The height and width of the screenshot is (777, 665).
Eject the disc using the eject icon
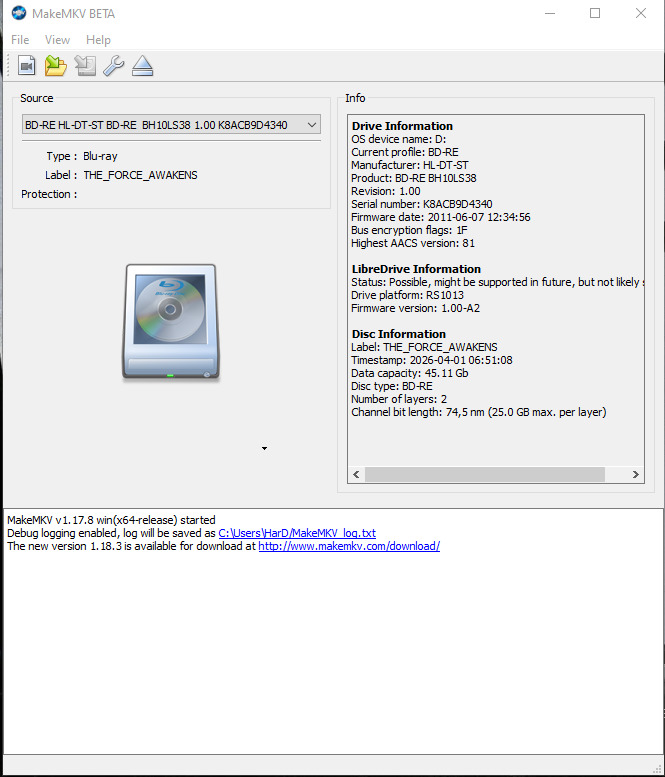pos(143,65)
